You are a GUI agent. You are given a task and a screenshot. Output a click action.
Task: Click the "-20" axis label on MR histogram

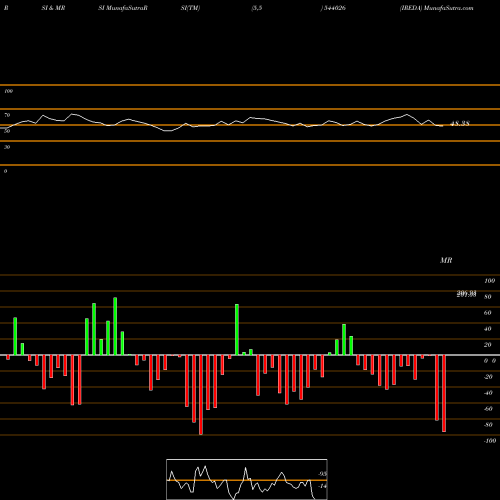488,377
